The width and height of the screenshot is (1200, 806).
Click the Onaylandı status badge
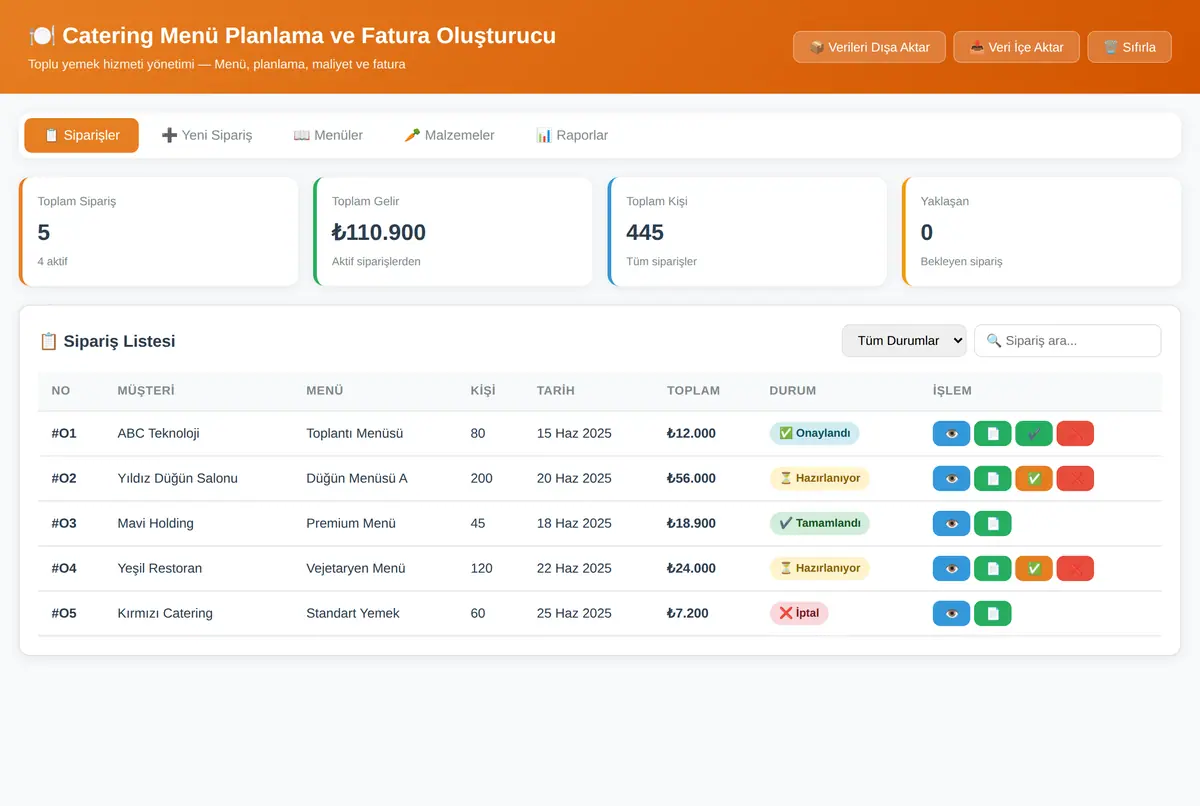coord(814,434)
